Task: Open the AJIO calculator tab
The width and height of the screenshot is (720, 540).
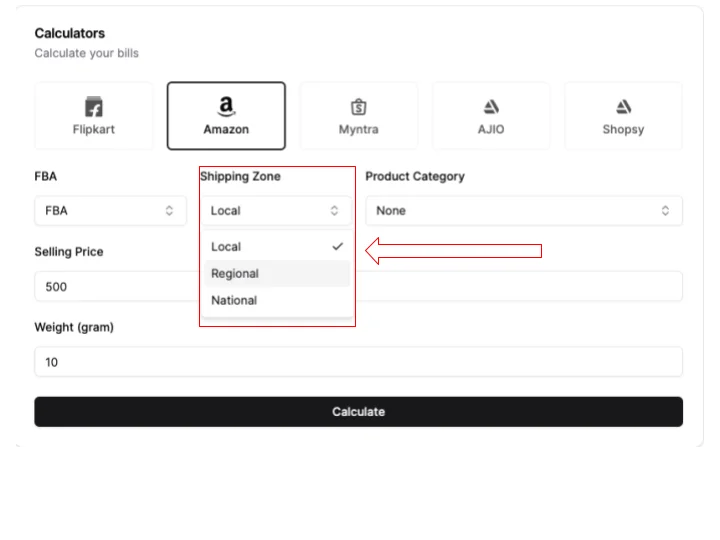Action: click(491, 116)
